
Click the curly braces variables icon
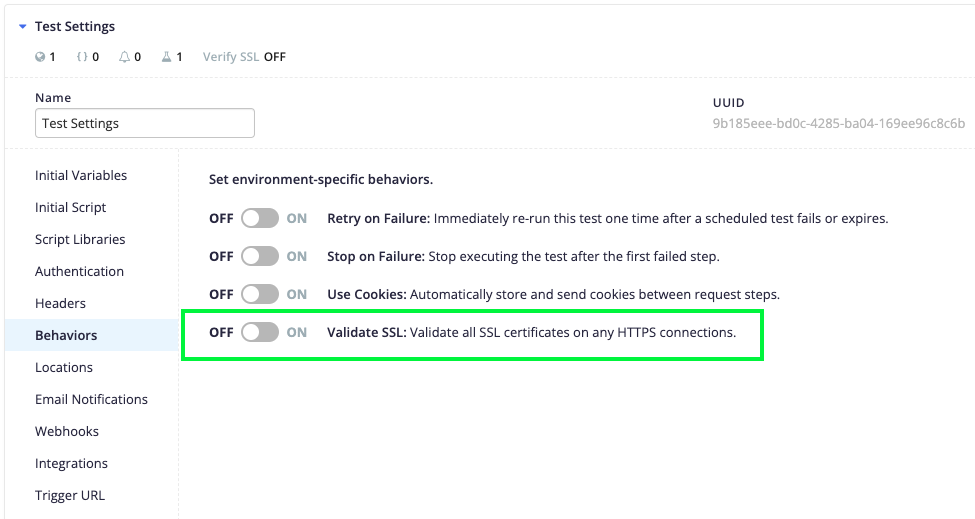pyautogui.click(x=81, y=57)
